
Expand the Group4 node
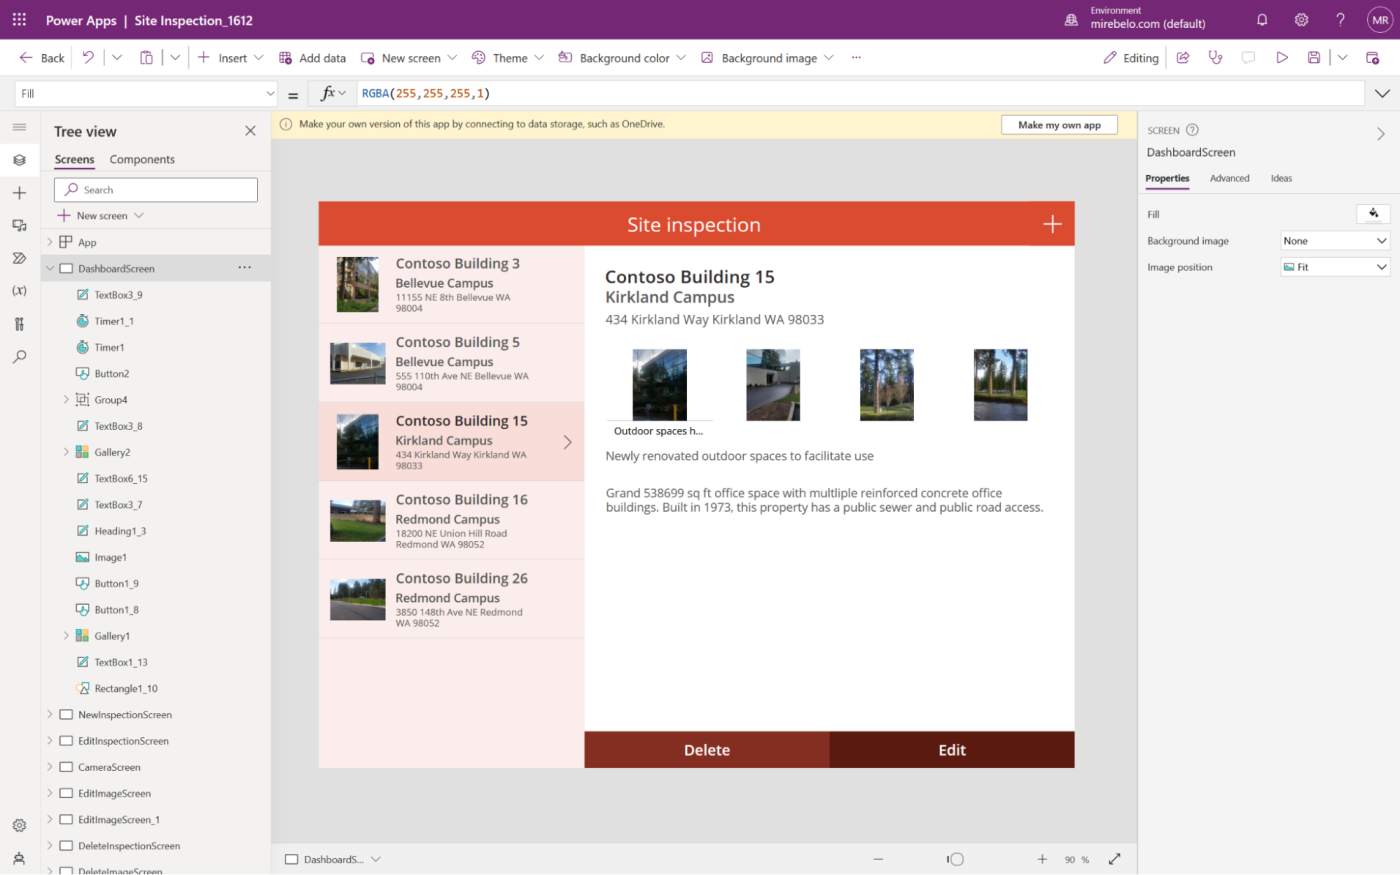(67, 400)
